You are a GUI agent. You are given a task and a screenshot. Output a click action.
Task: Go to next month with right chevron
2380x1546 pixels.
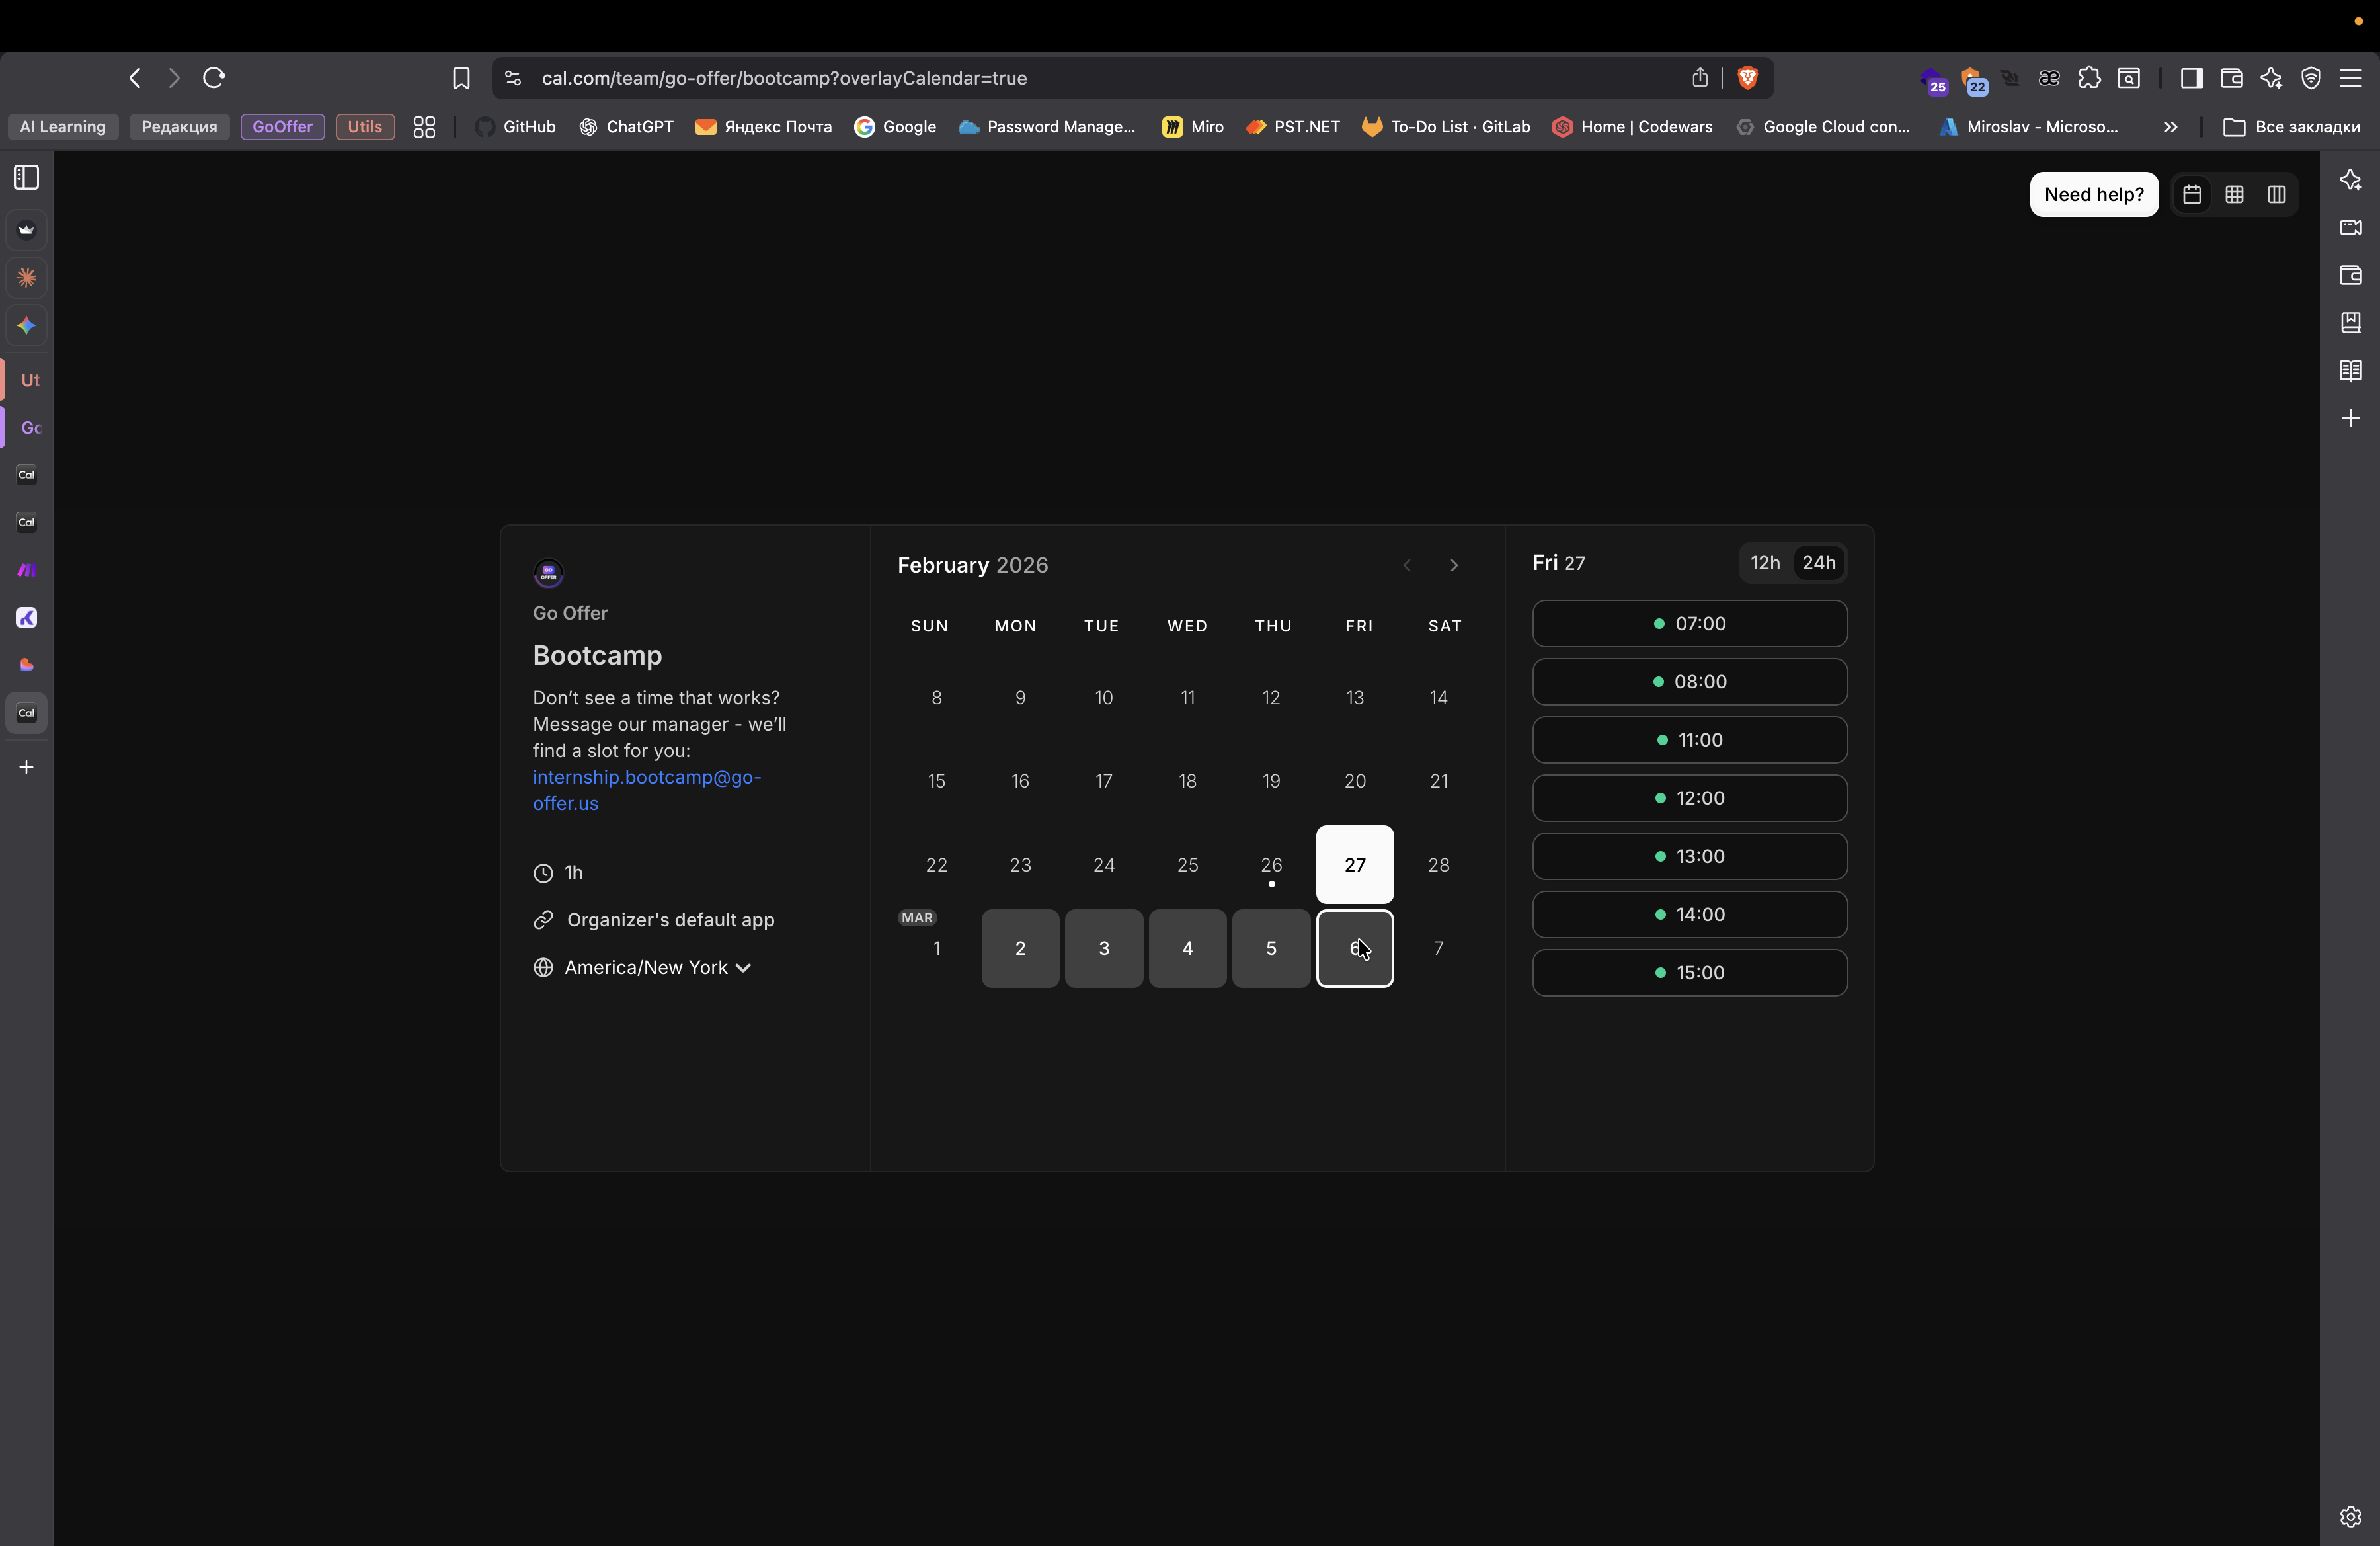1453,566
